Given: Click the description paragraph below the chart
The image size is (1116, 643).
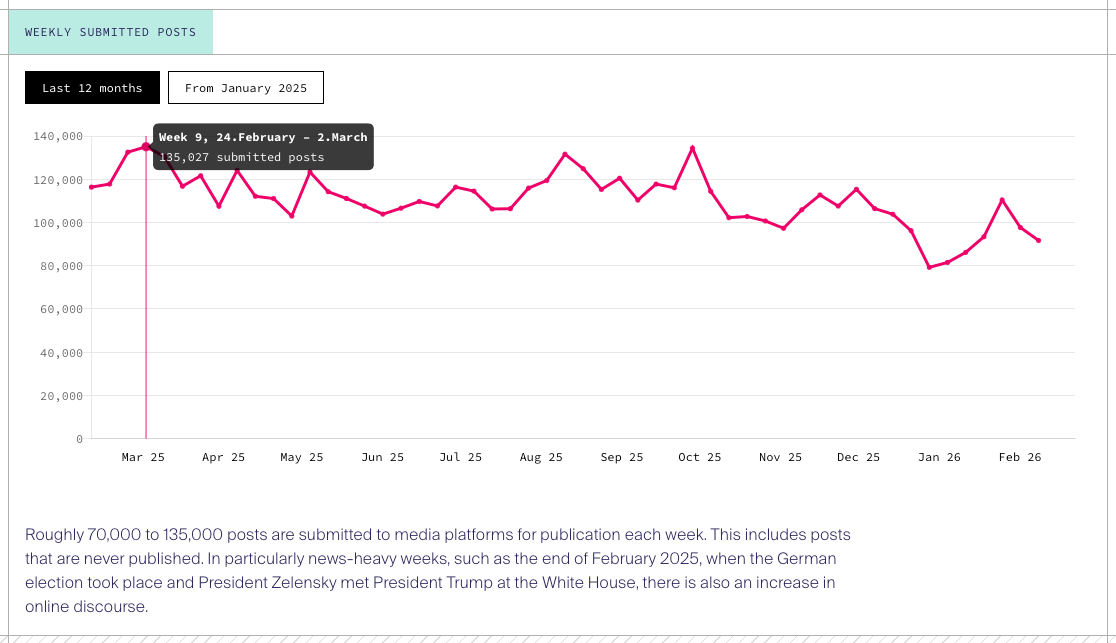Looking at the screenshot, I should (x=437, y=570).
